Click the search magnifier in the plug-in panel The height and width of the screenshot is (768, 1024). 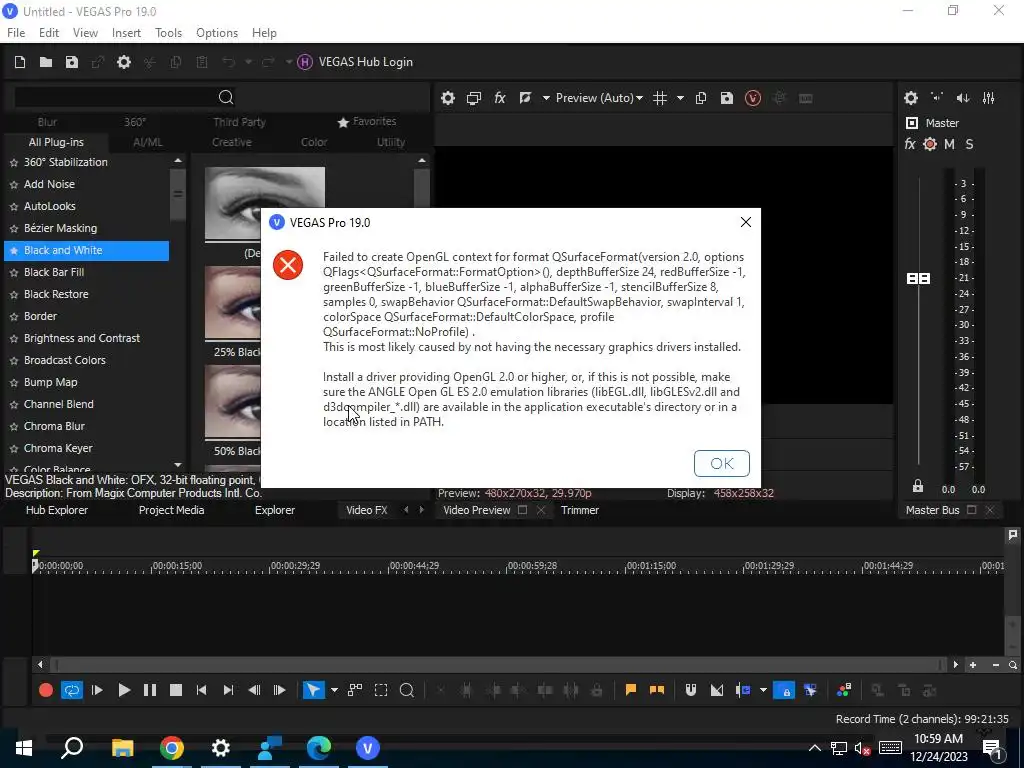point(226,97)
